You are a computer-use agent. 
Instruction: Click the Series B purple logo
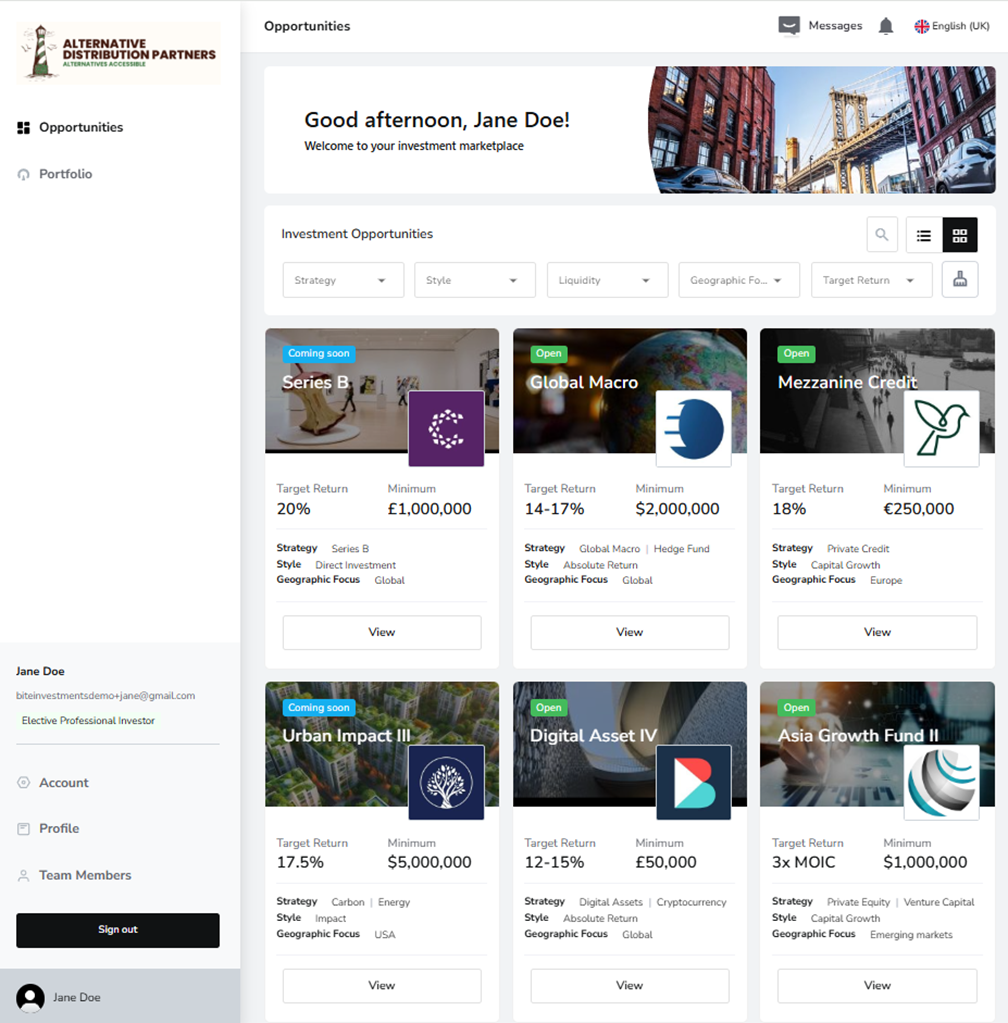[x=446, y=429]
